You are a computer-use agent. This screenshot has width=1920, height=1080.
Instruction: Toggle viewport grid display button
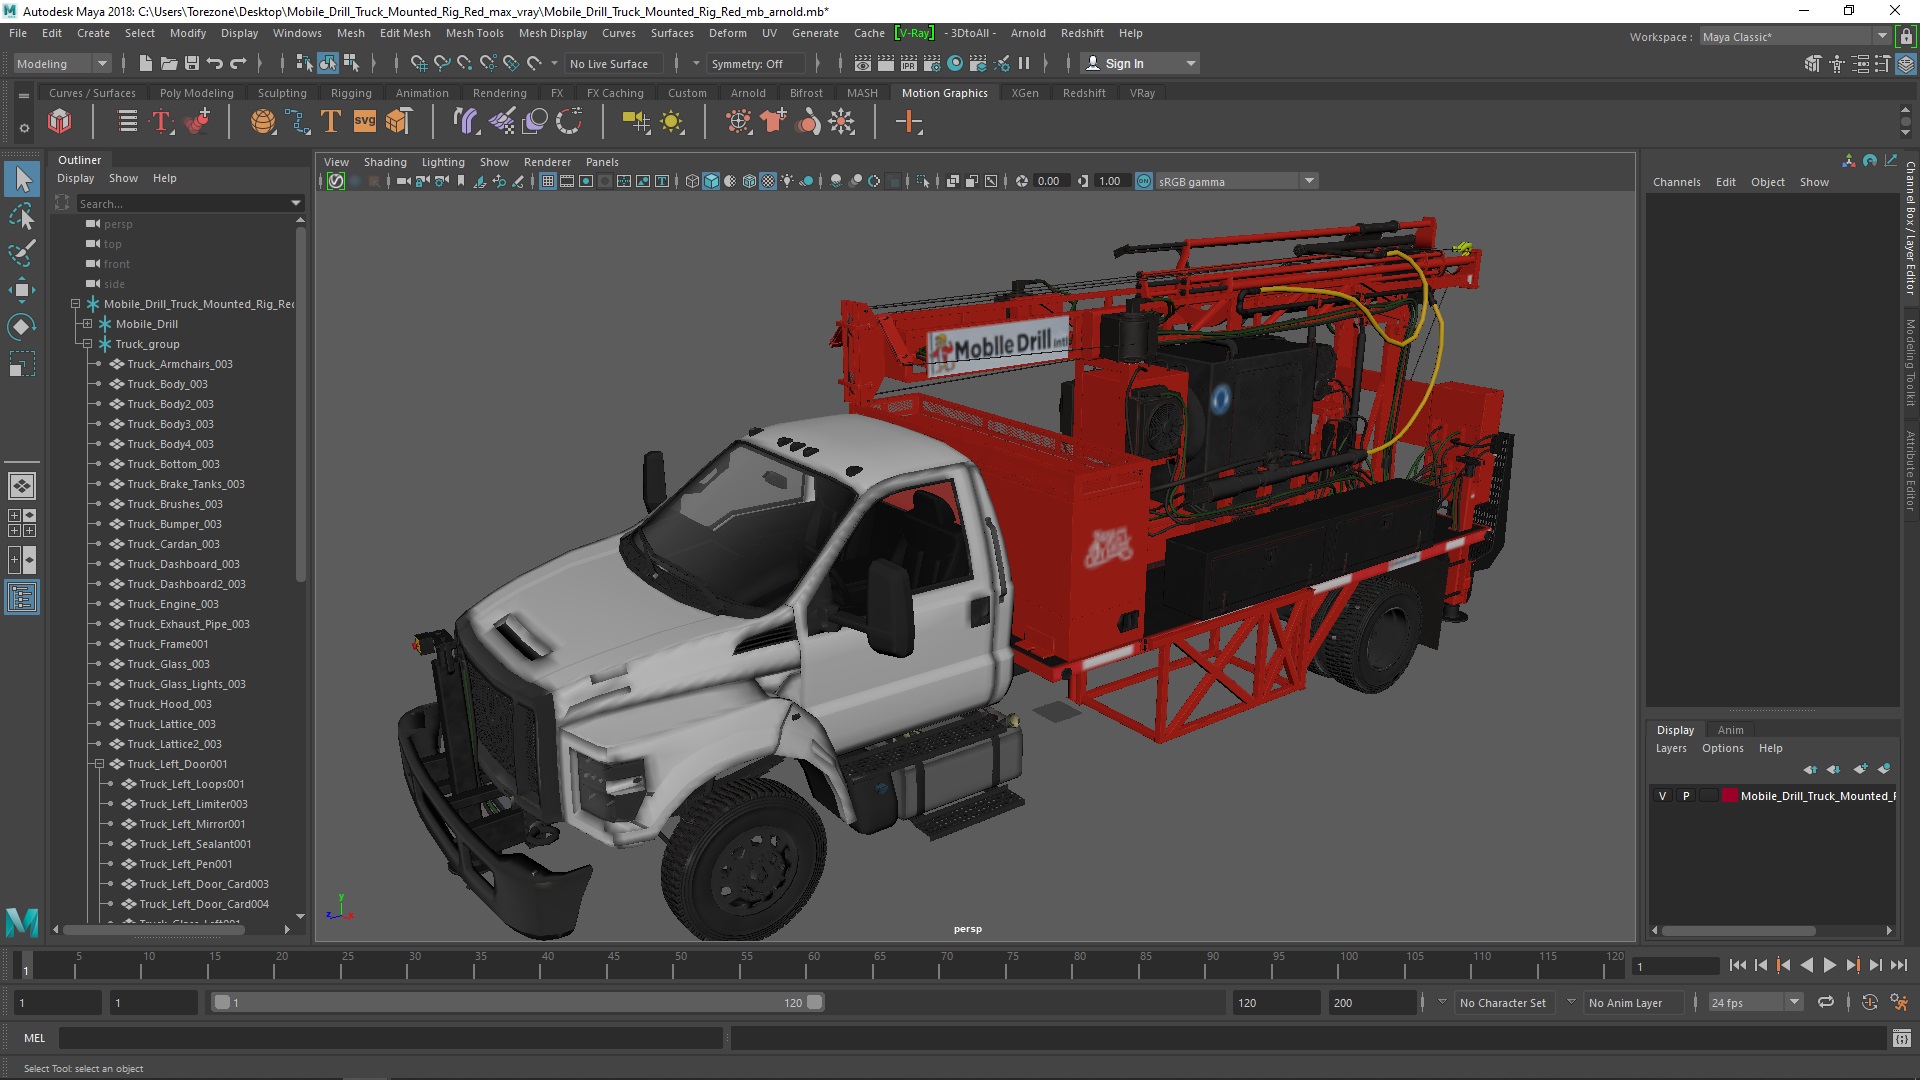point(548,181)
